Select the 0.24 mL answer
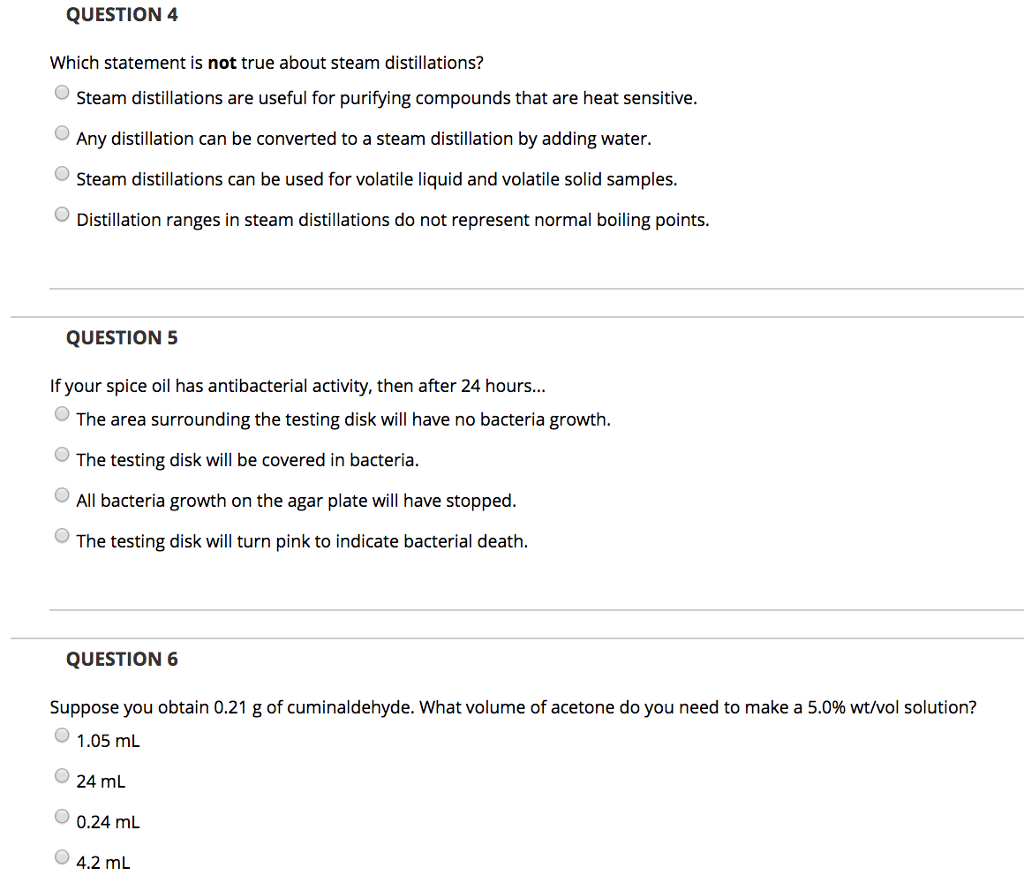Screen dimensions: 1024x883 [61, 816]
